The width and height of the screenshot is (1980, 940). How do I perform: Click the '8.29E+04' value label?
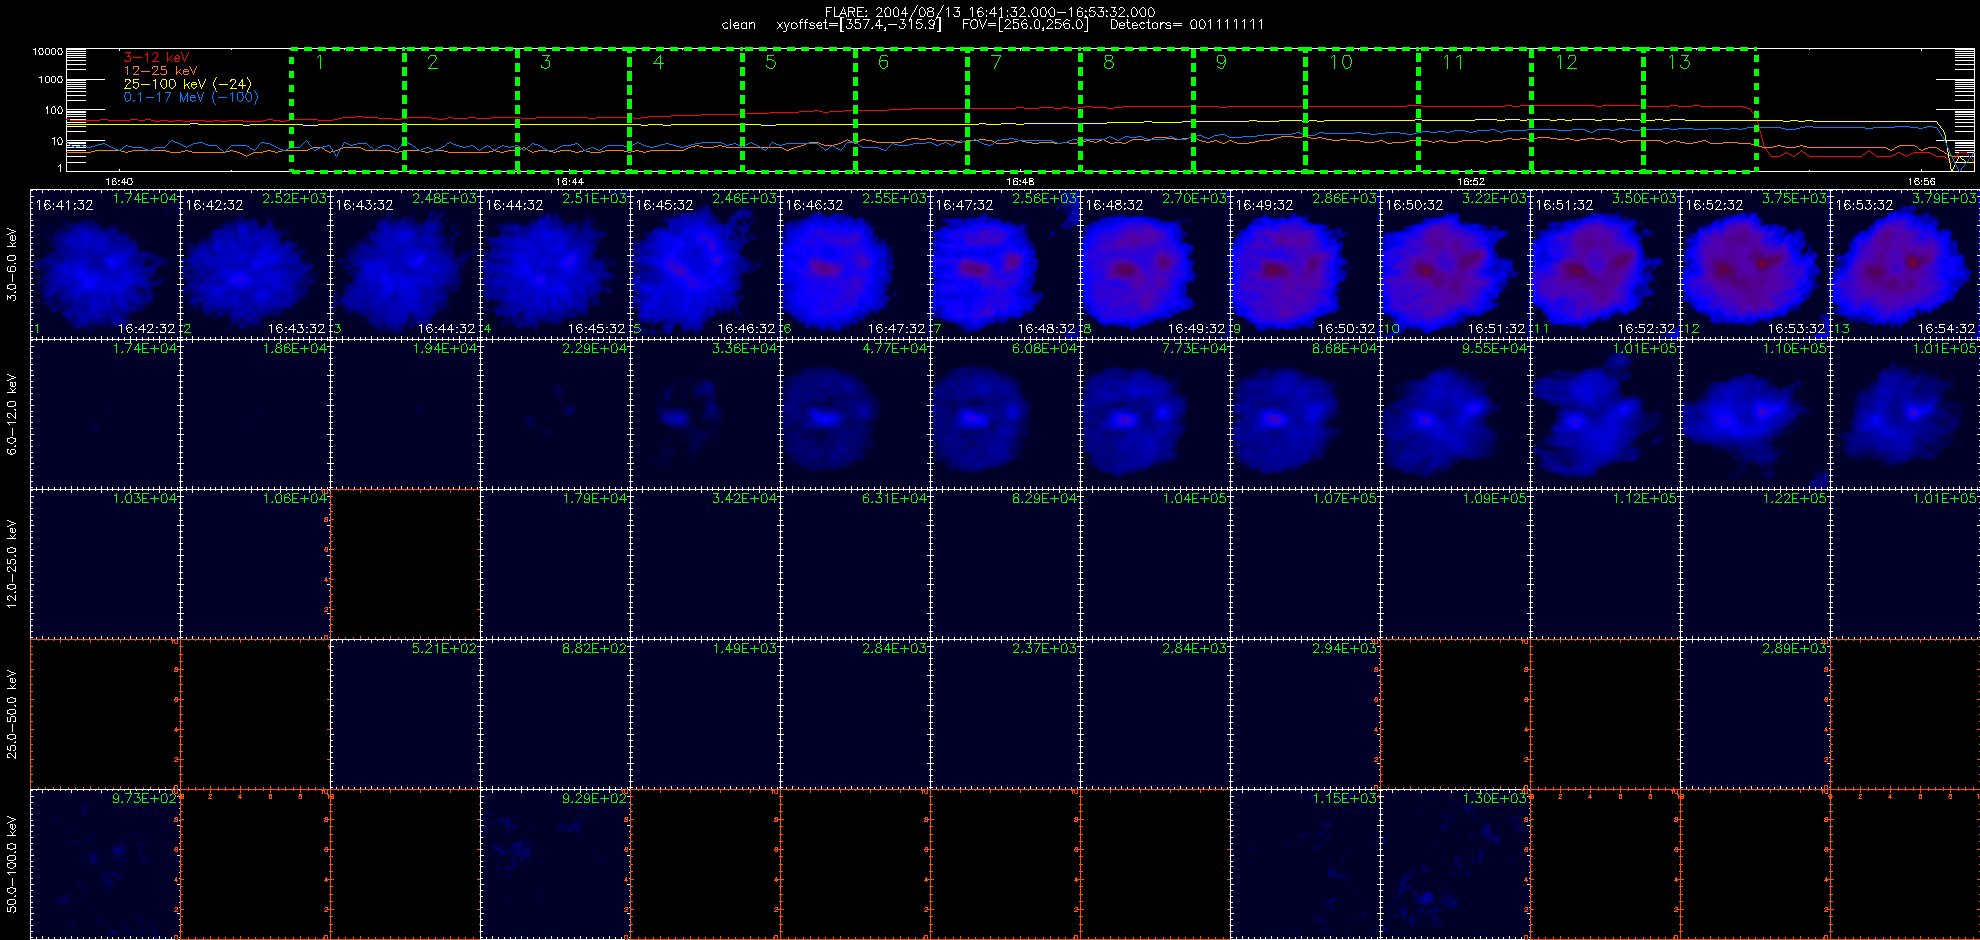[1045, 498]
